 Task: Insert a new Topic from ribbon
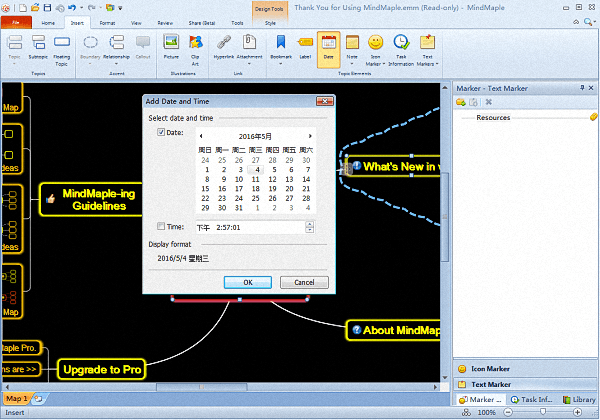coord(15,46)
